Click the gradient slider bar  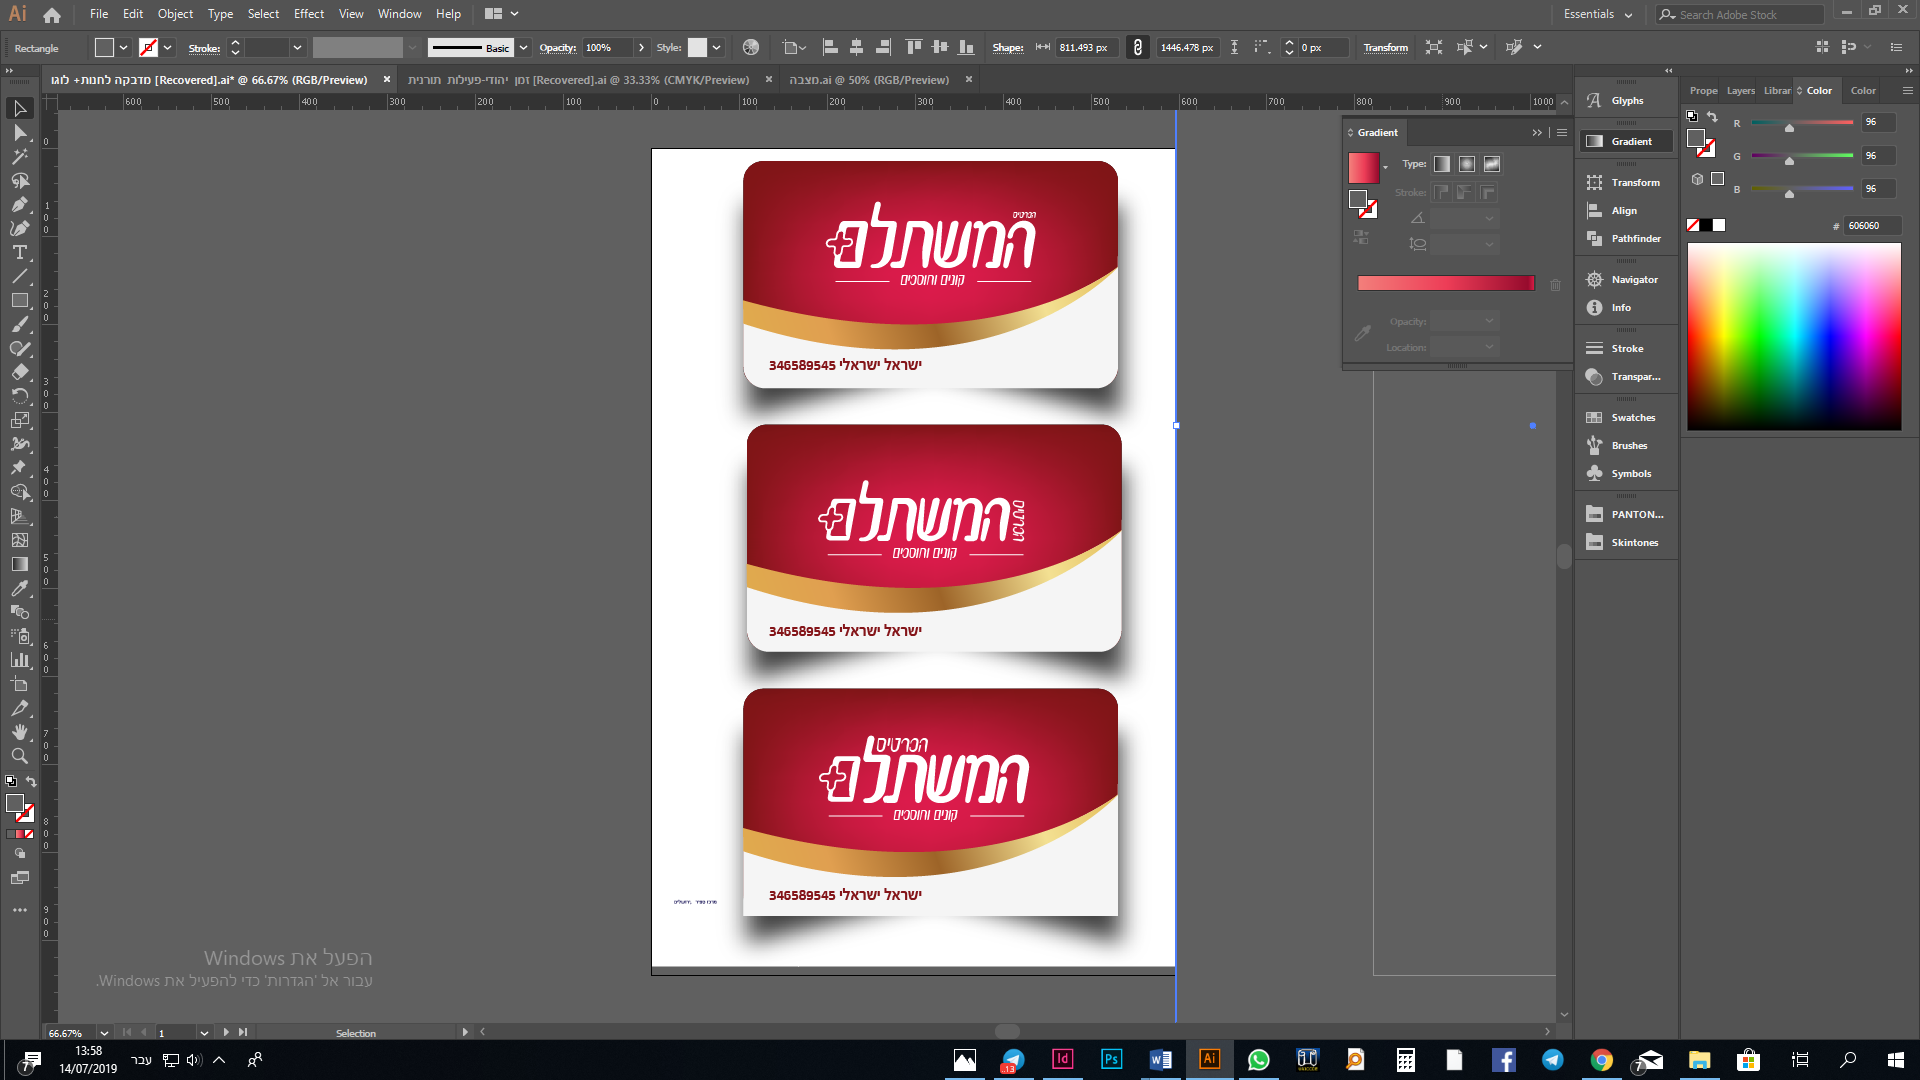coord(1445,284)
